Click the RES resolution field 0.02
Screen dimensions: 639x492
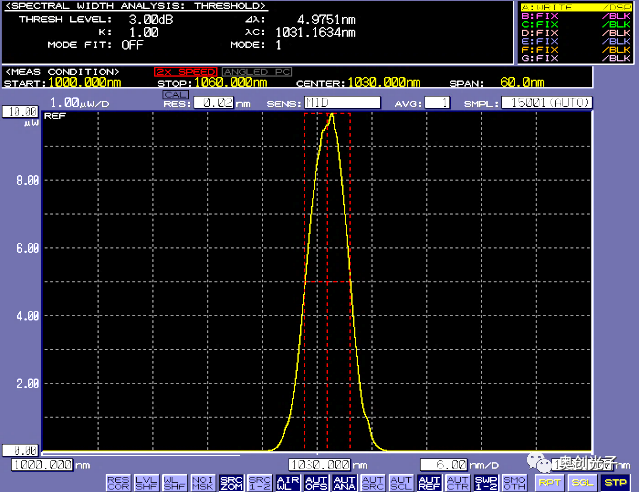point(214,103)
